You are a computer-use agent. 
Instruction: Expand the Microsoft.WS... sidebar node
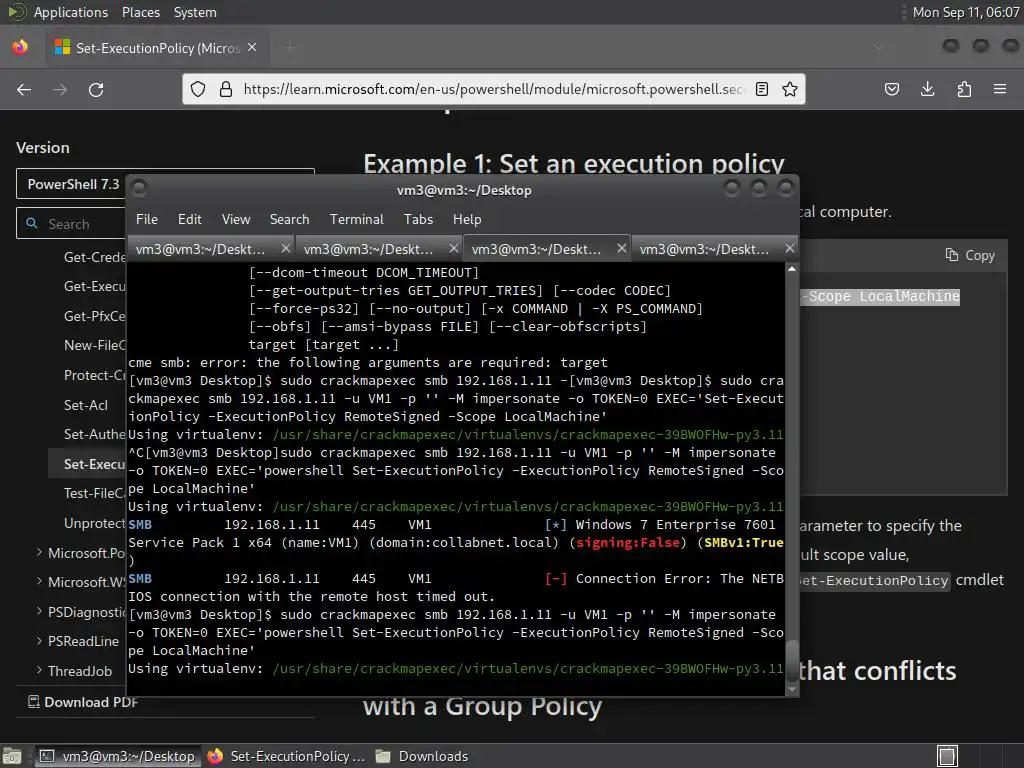[39, 581]
